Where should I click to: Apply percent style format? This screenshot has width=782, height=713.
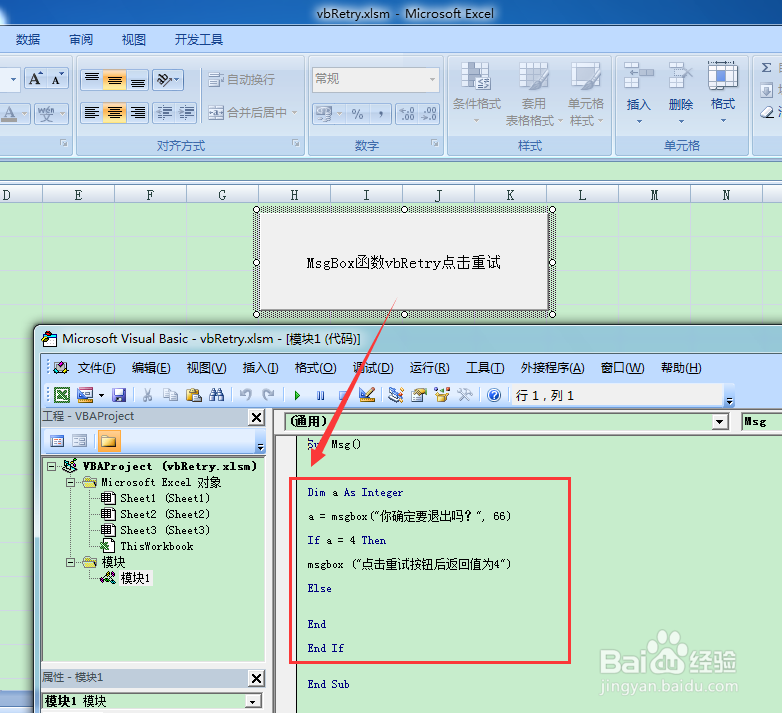357,114
